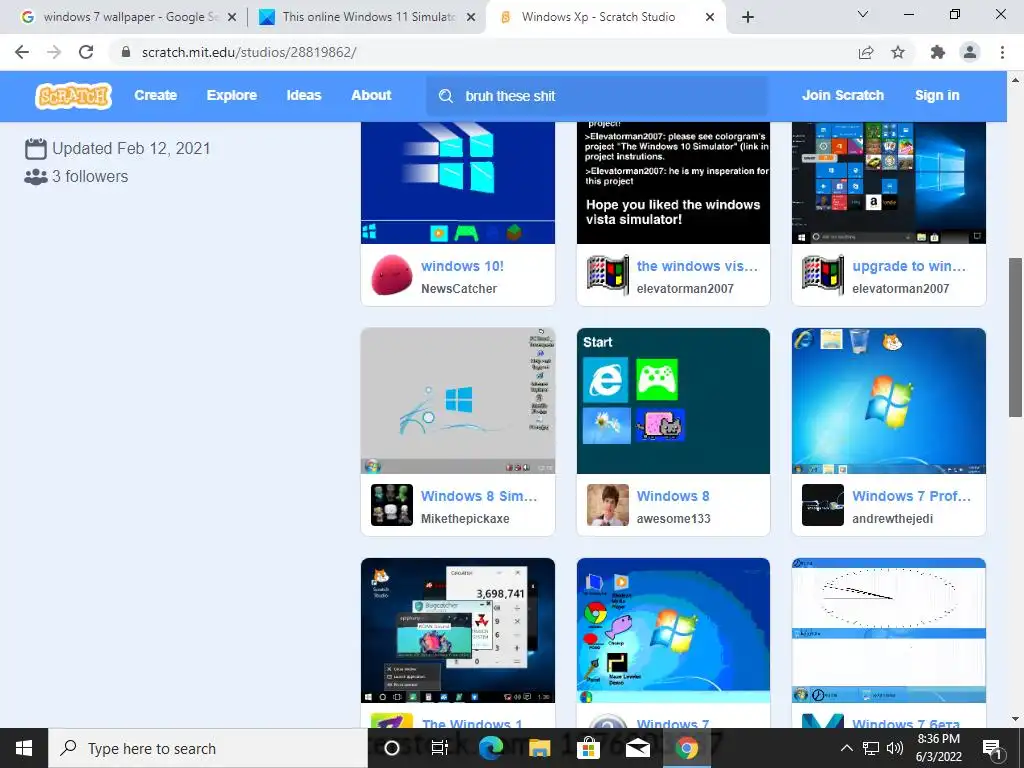Image resolution: width=1024 pixels, height=768 pixels.
Task: Open the Create menu item
Action: (155, 95)
